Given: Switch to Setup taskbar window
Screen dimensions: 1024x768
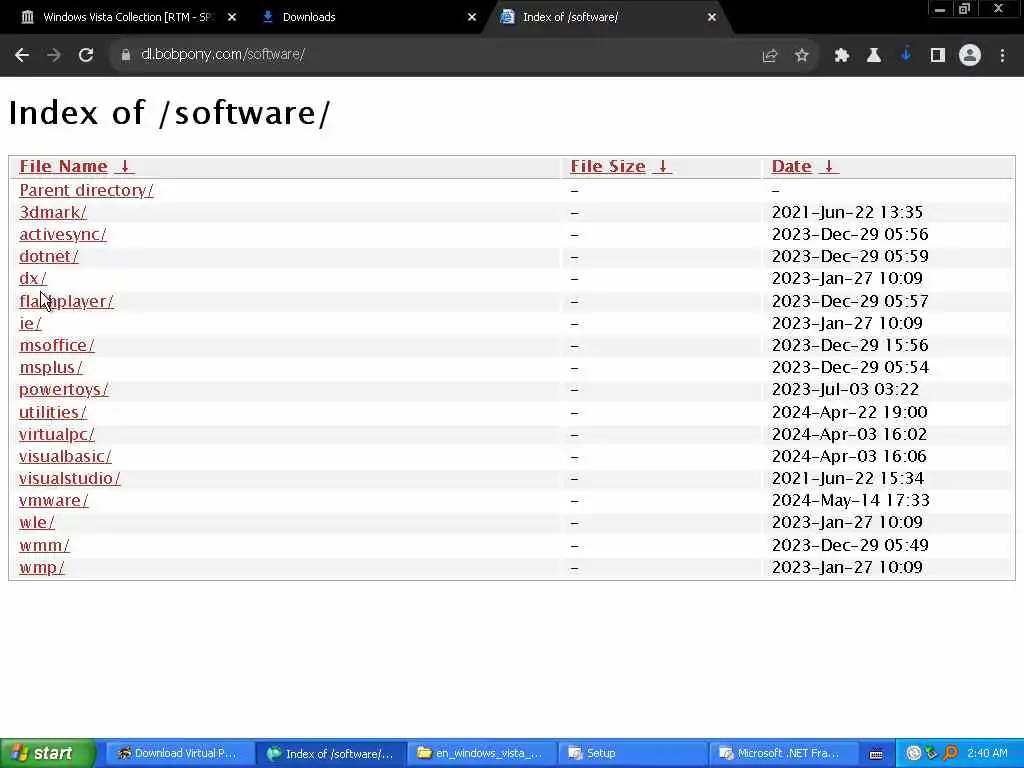Looking at the screenshot, I should pyautogui.click(x=632, y=753).
